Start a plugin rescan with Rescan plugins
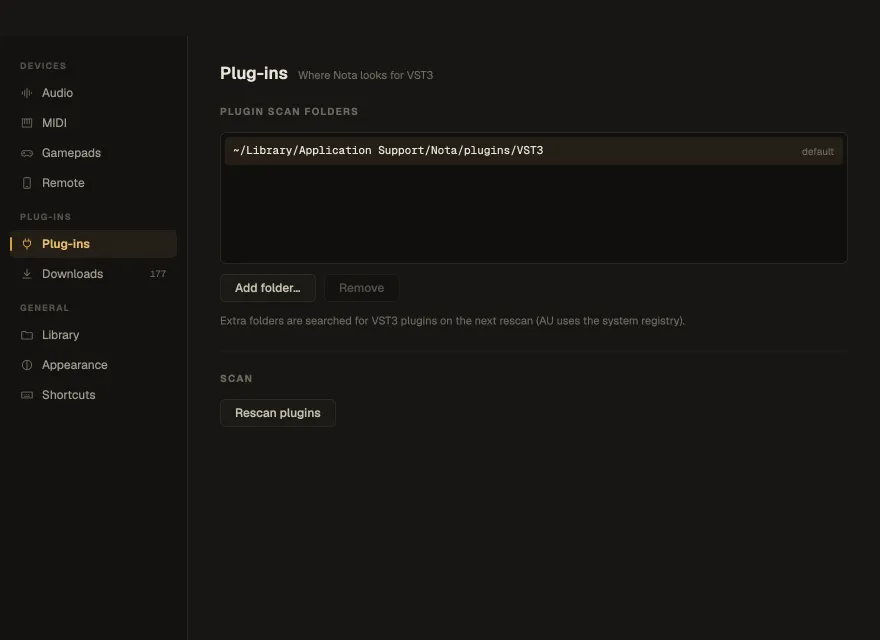 [x=278, y=413]
